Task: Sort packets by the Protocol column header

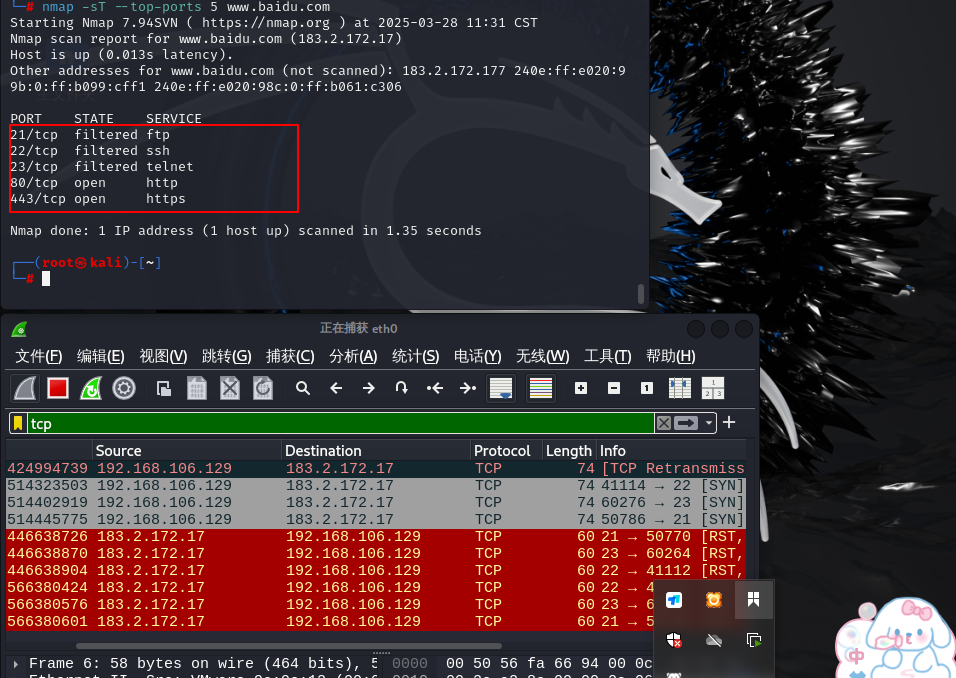Action: coord(506,451)
